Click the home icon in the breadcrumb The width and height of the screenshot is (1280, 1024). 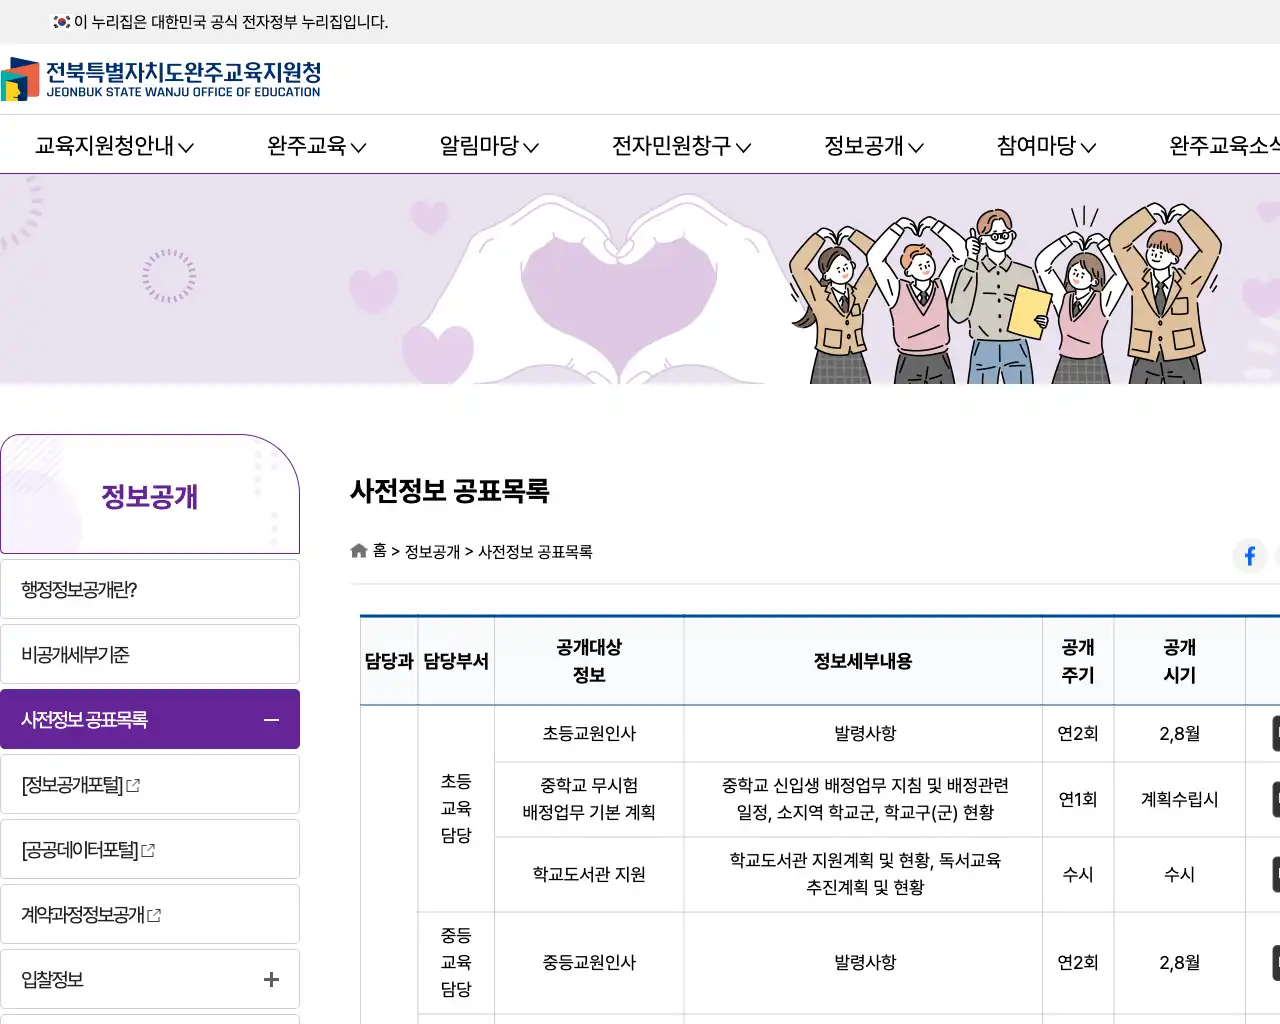point(358,549)
